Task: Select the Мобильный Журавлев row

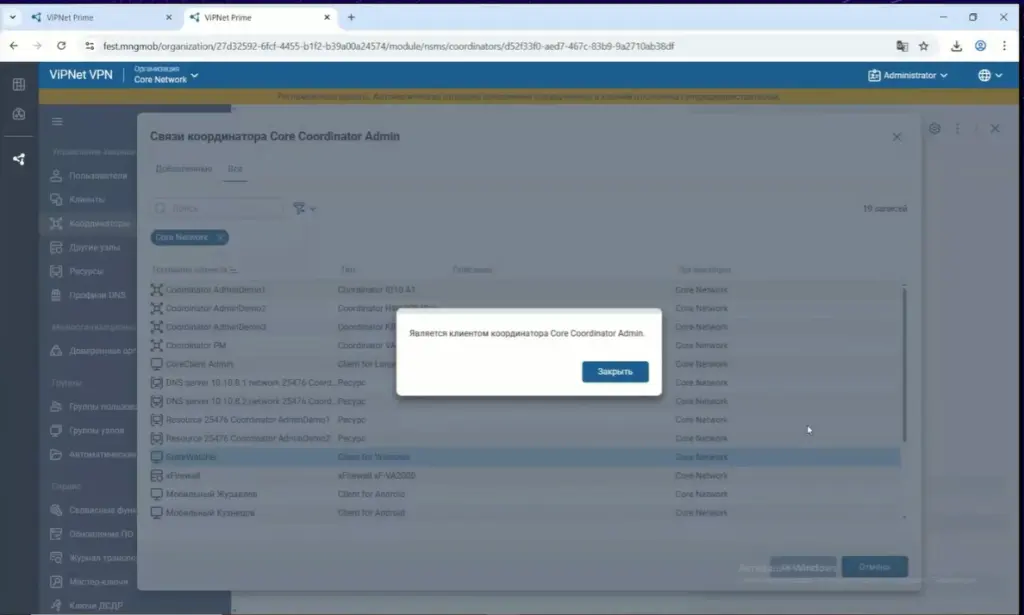Action: coord(525,494)
